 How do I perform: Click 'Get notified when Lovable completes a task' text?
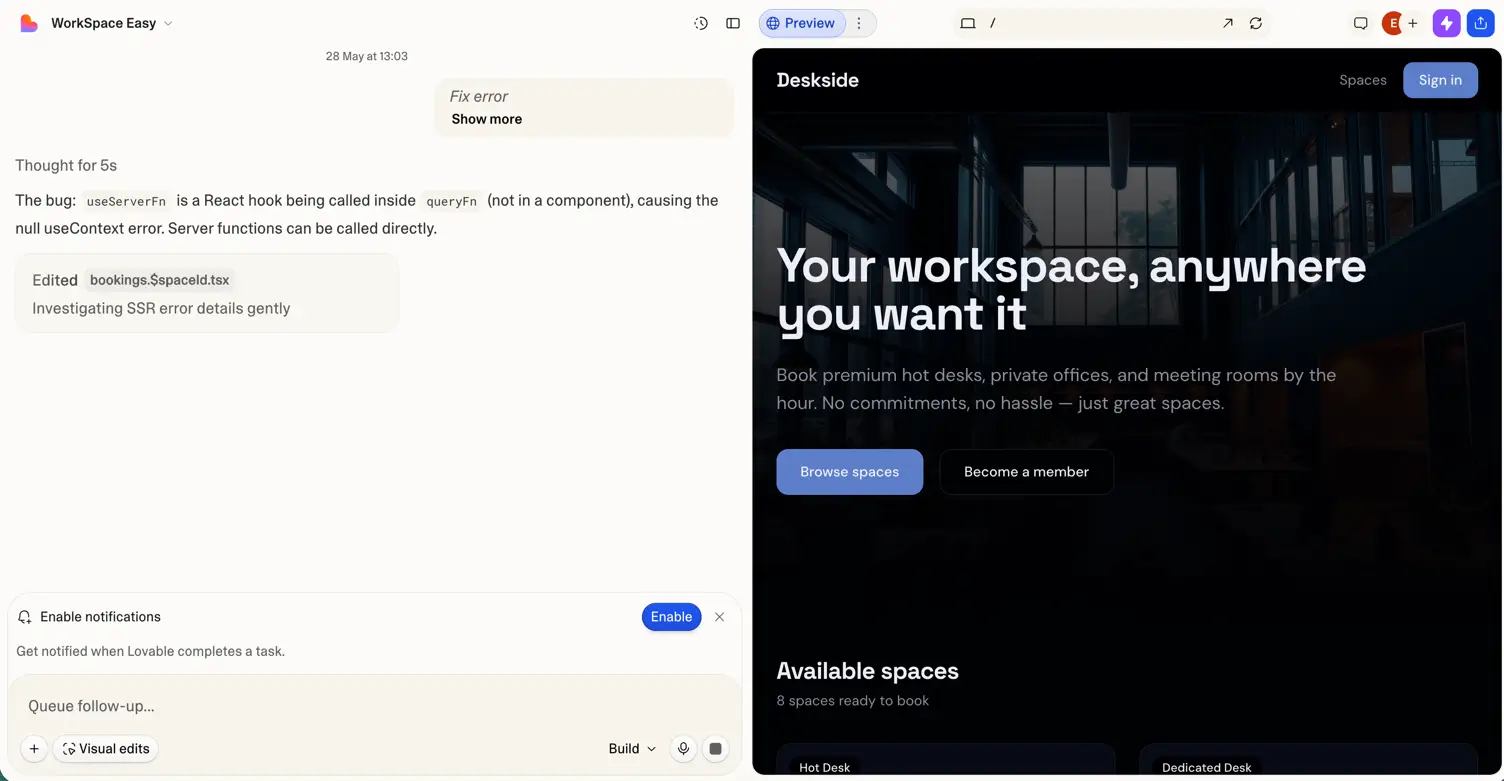coord(151,651)
